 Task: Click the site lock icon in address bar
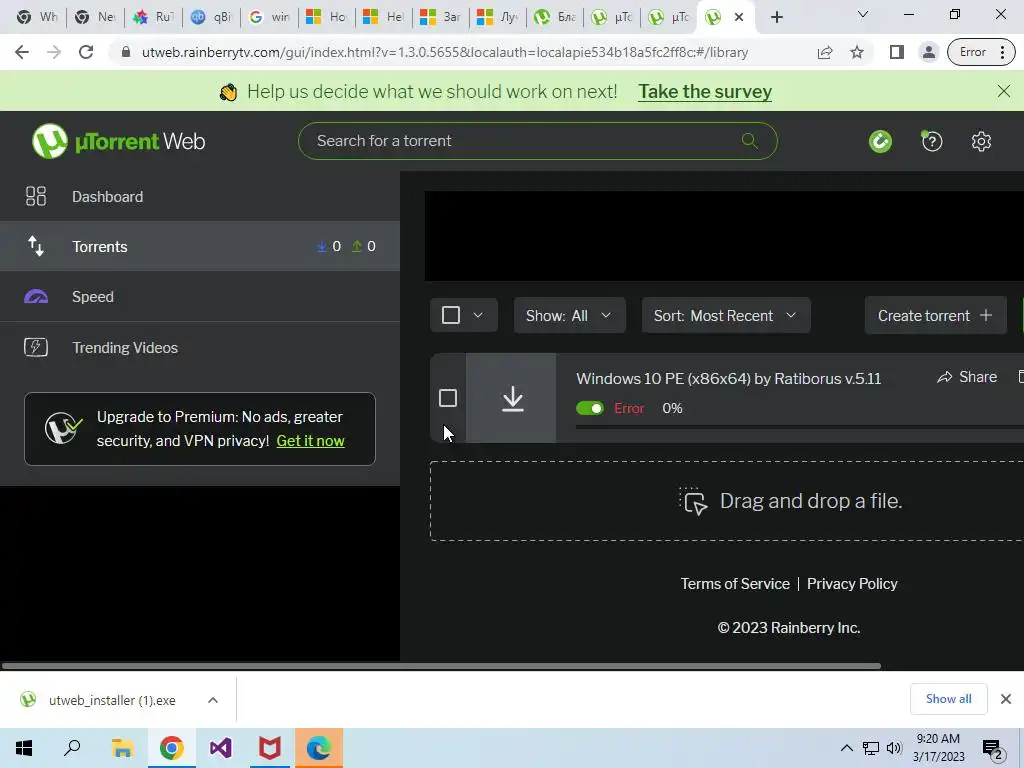coord(126,52)
